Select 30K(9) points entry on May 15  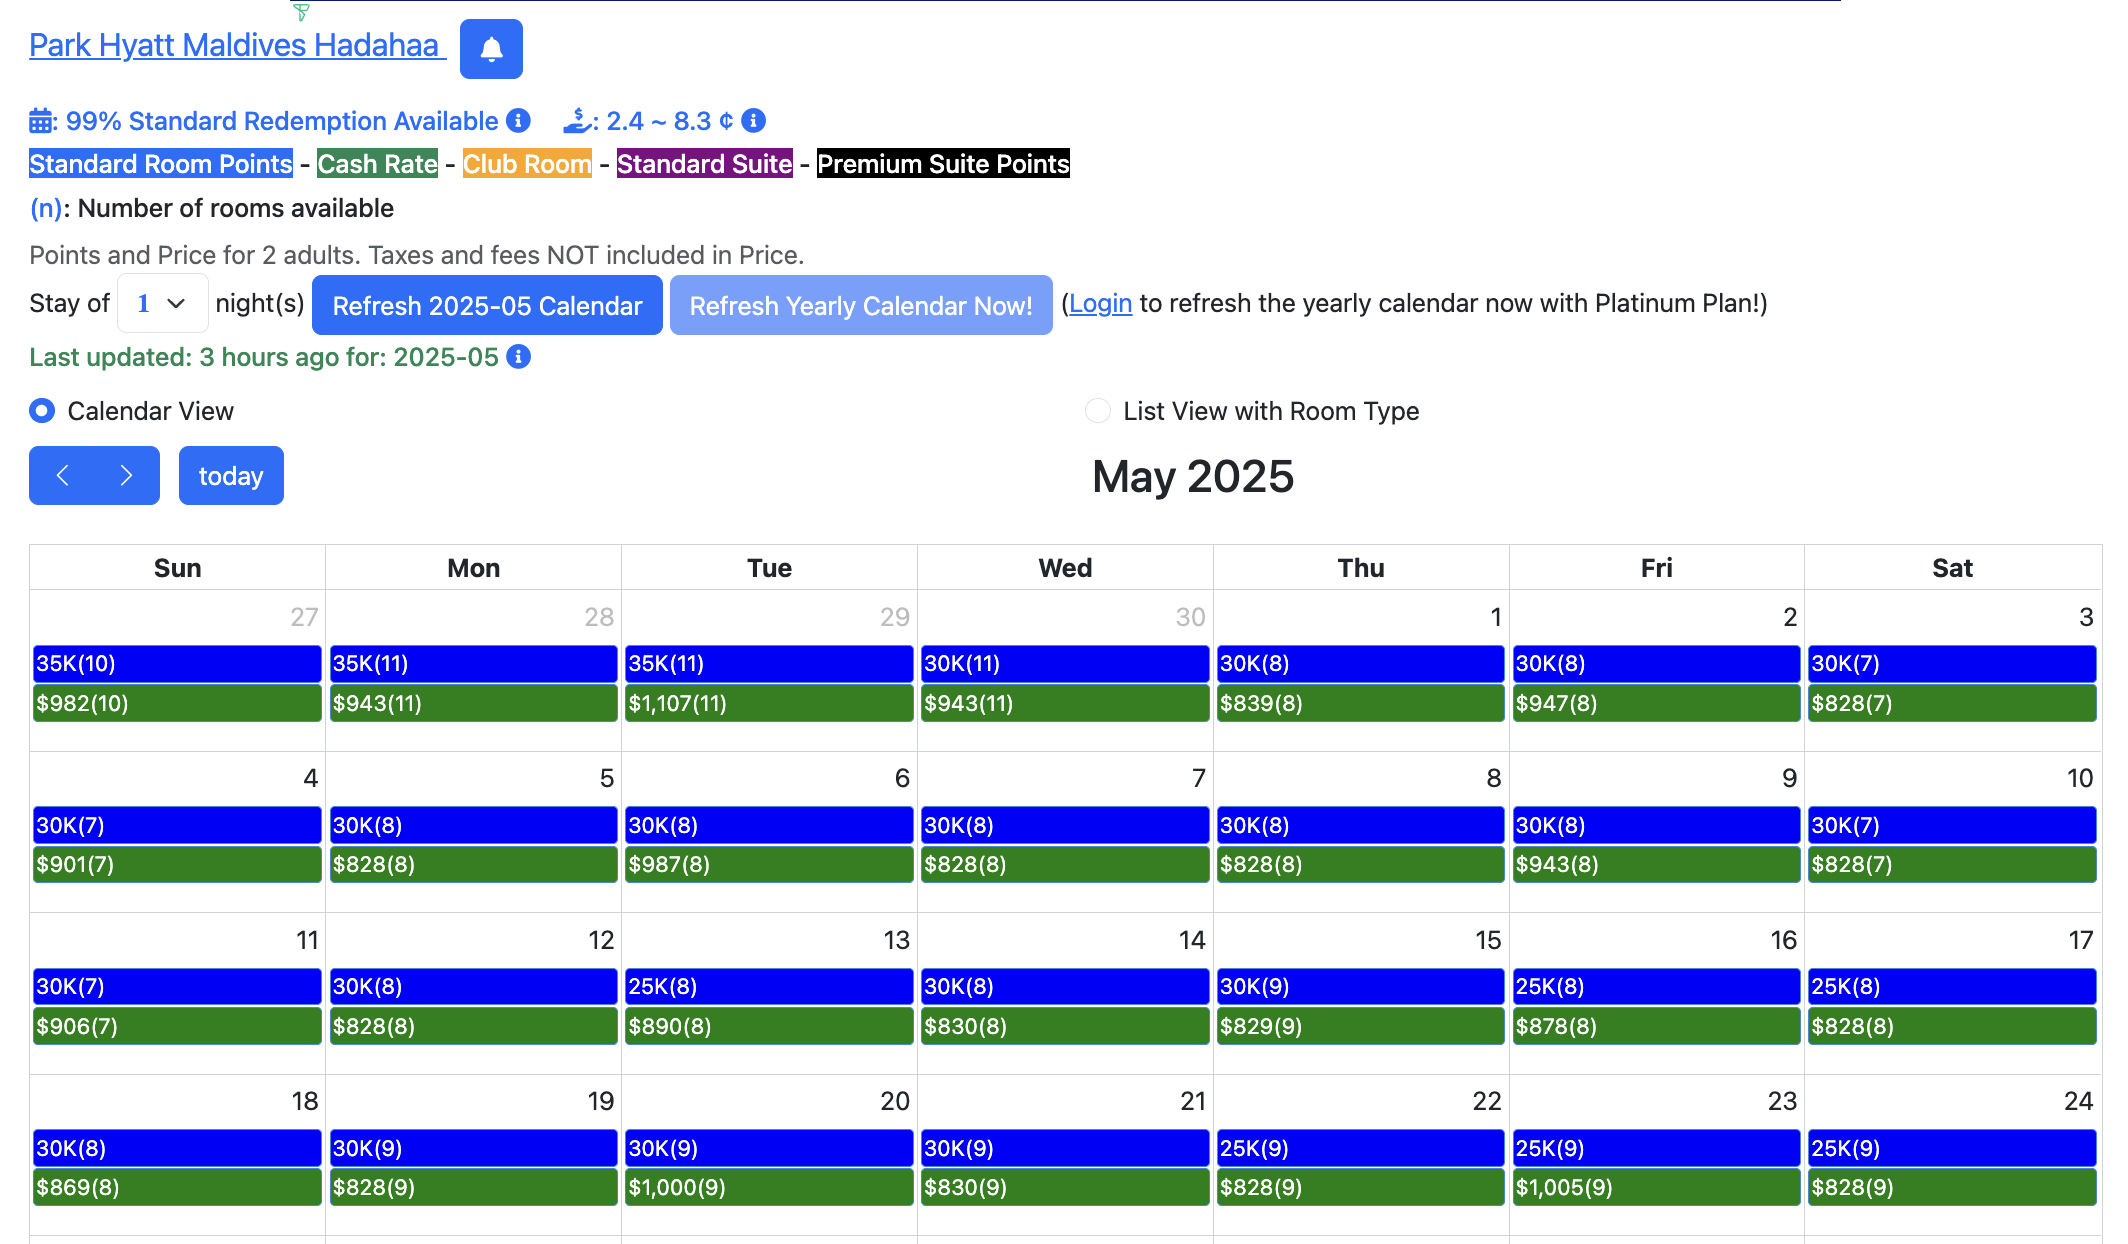[1361, 987]
